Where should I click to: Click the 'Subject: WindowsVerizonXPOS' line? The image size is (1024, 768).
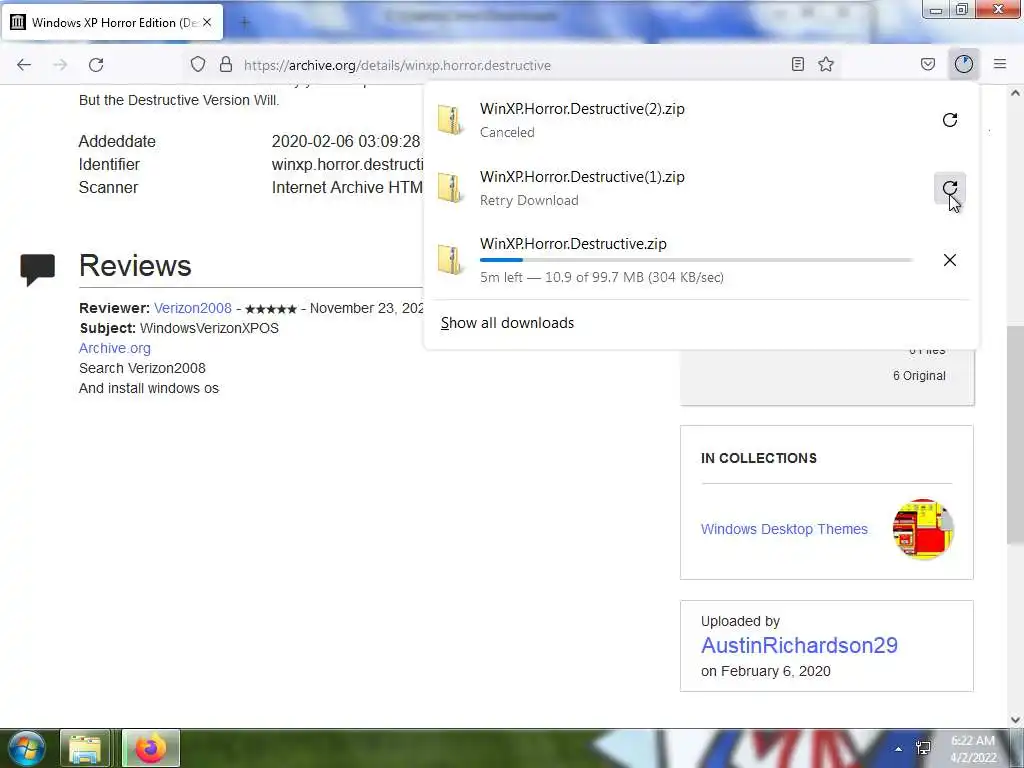(180, 328)
